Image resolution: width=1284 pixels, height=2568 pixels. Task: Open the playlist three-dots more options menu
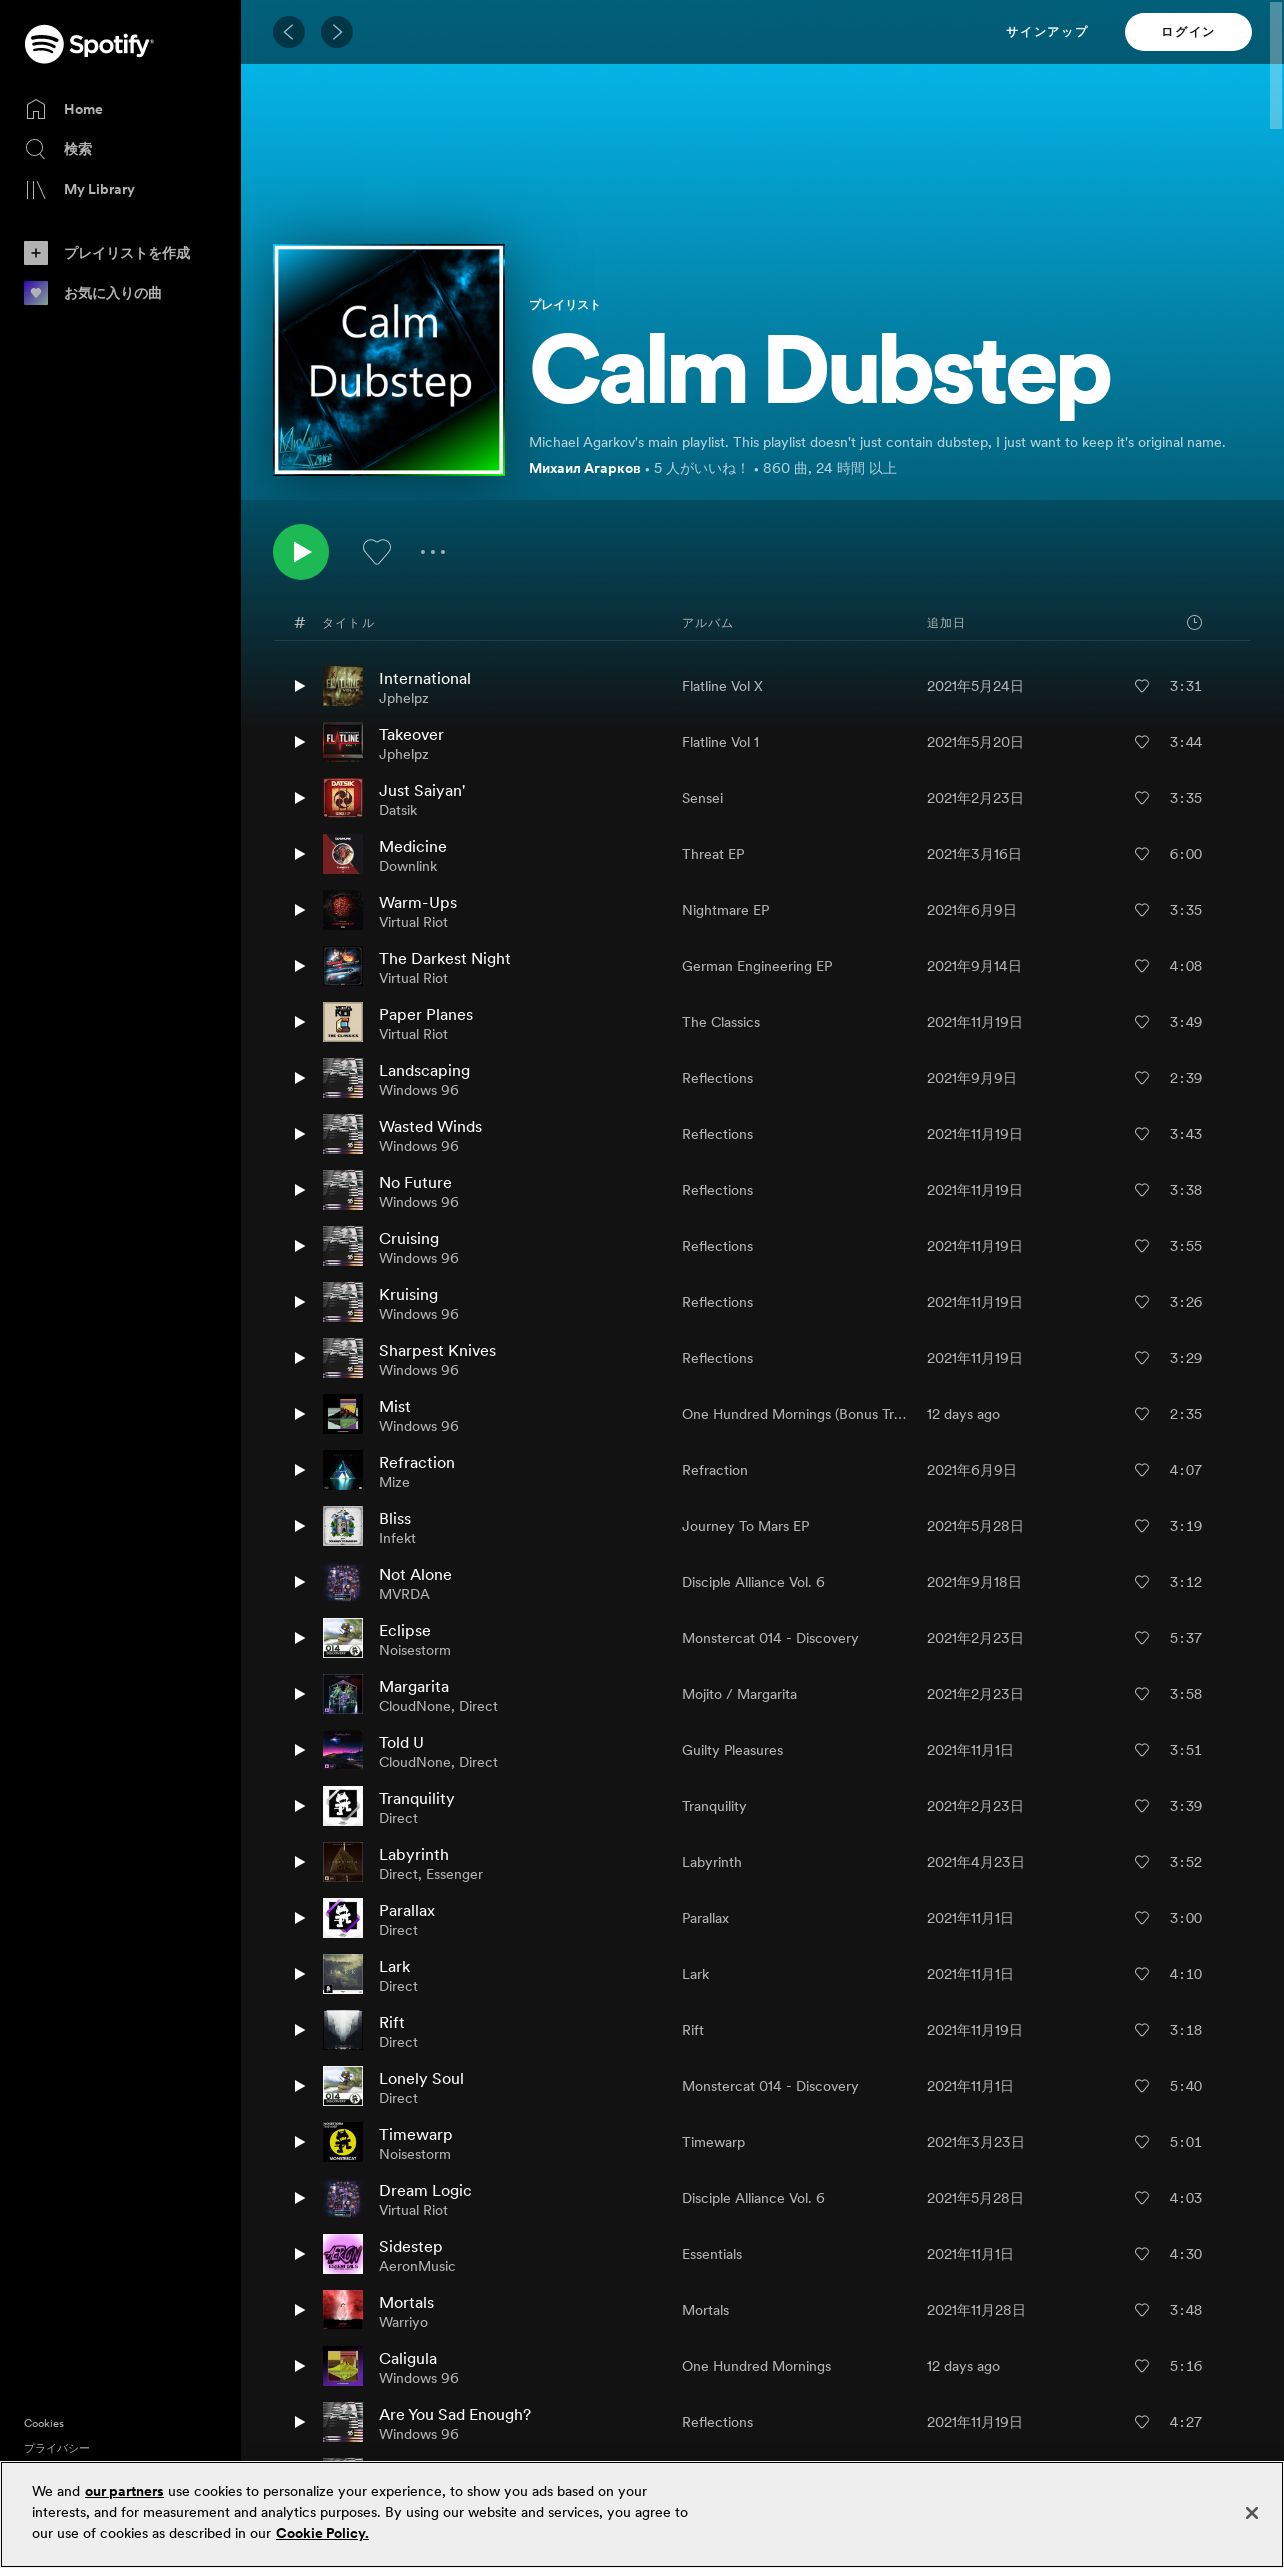coord(433,552)
